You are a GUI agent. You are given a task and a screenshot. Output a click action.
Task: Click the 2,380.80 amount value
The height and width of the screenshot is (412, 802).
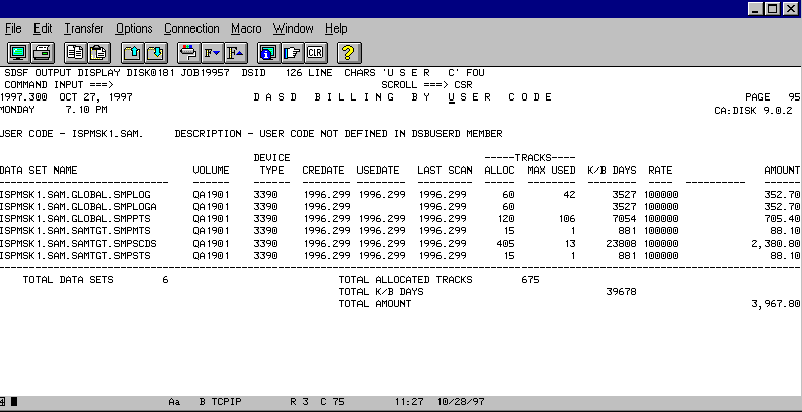coord(775,244)
